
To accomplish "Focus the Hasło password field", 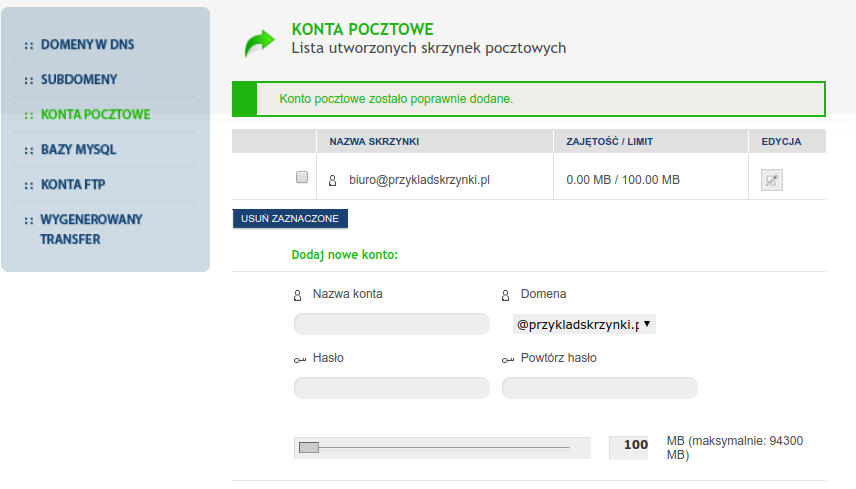I will [x=391, y=387].
